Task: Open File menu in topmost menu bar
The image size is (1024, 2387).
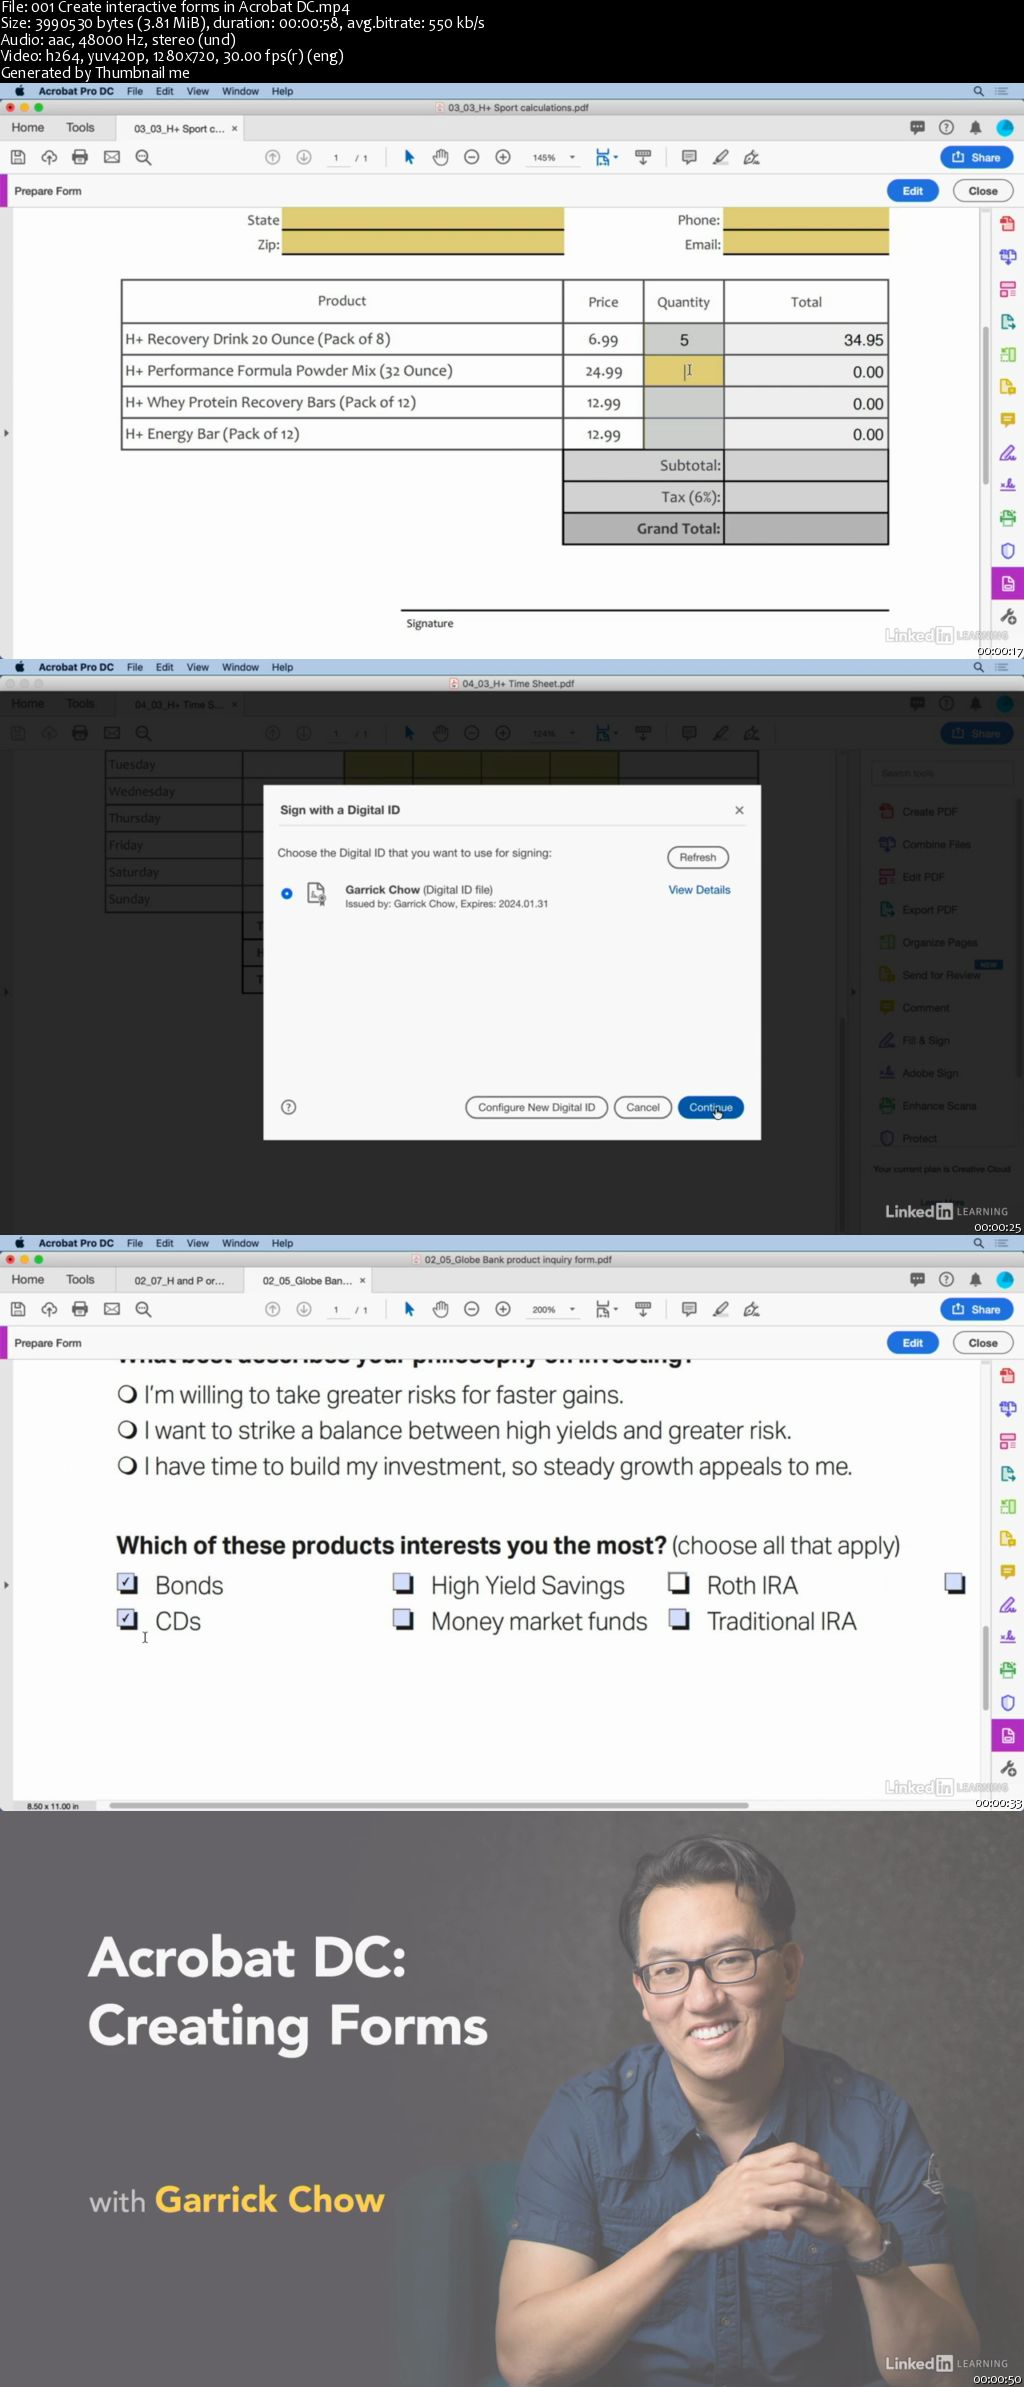Action: click(135, 91)
